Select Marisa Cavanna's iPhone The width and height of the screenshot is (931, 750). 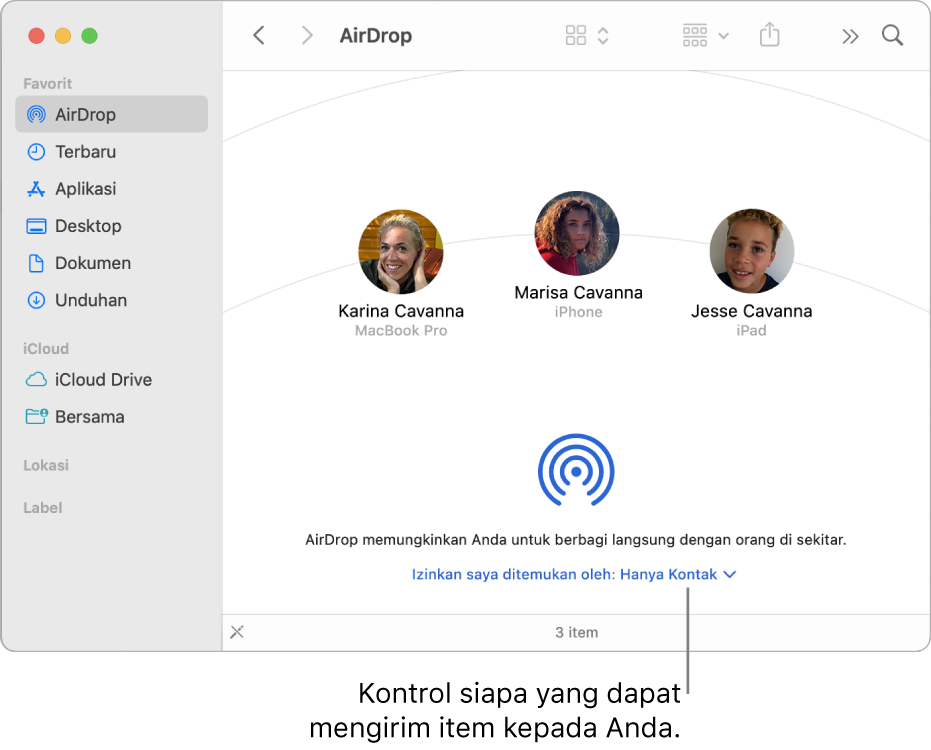[x=577, y=233]
